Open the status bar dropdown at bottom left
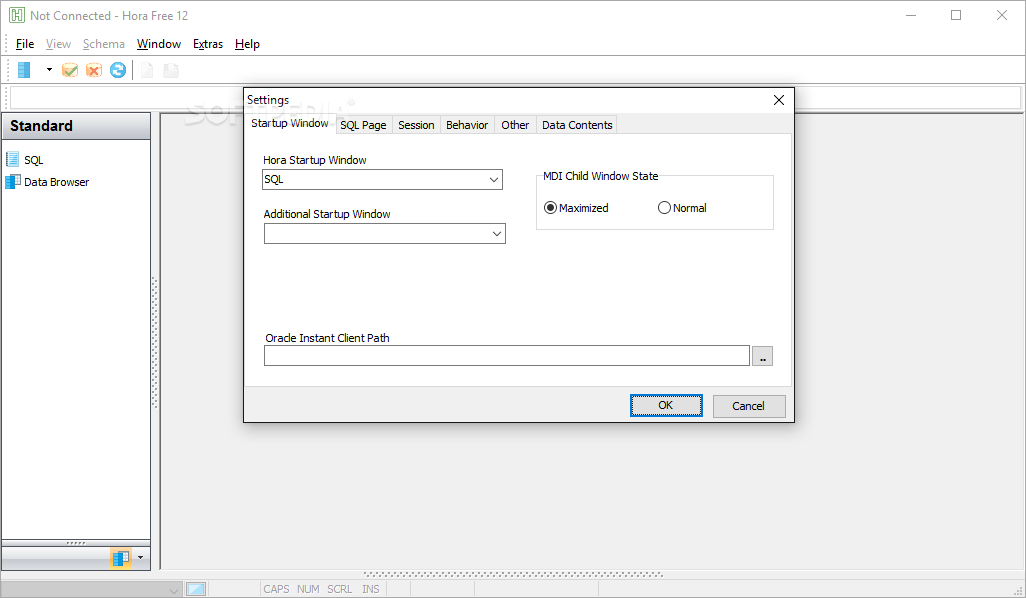The height and width of the screenshot is (598, 1026). point(173,589)
